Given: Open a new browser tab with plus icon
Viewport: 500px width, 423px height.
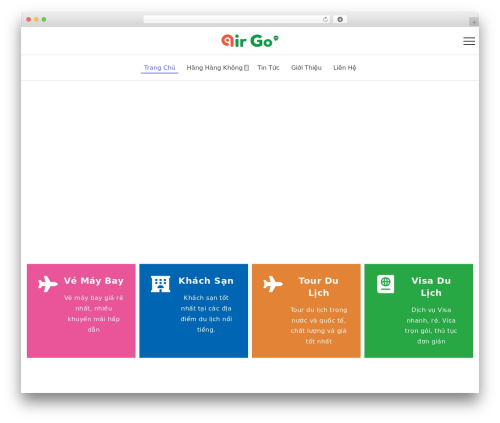Looking at the screenshot, I should 474,22.
